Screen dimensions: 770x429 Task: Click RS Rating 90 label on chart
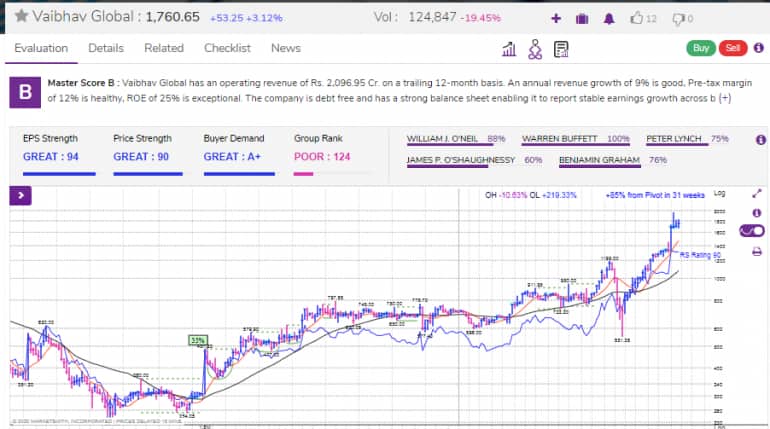coord(700,255)
